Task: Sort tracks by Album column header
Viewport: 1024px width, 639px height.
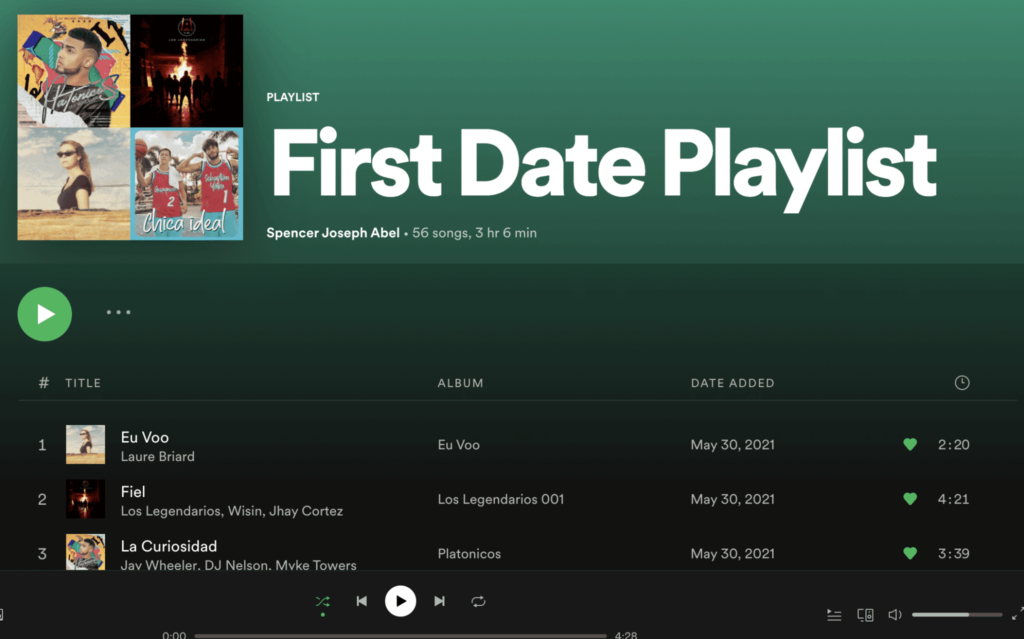Action: (460, 383)
